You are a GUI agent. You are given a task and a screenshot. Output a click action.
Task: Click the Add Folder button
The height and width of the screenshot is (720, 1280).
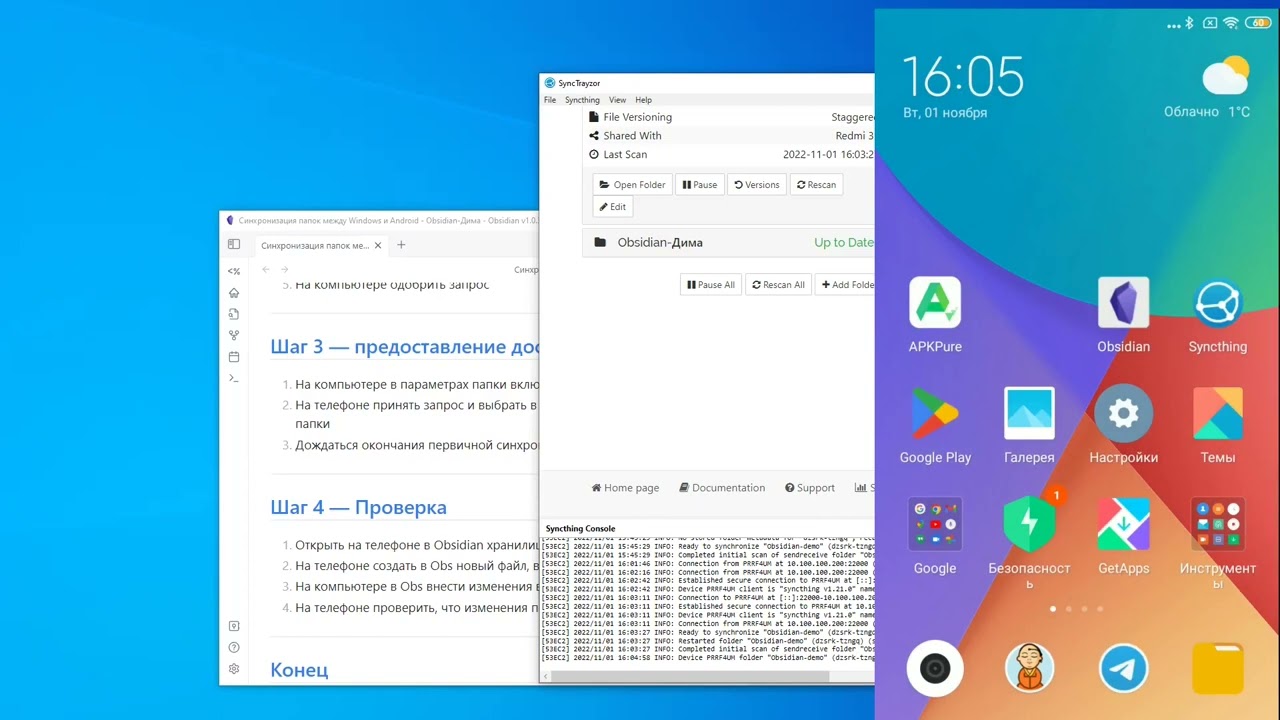pos(846,285)
